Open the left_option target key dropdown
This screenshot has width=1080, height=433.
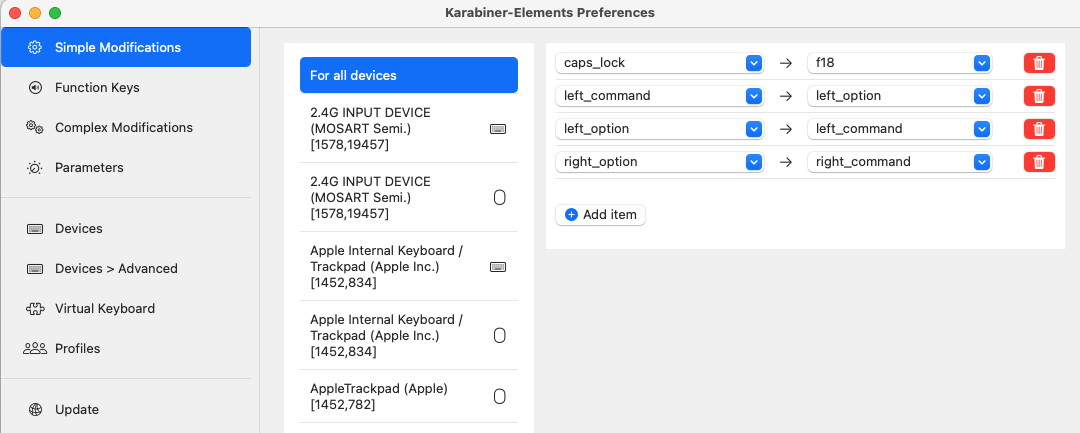(x=900, y=96)
